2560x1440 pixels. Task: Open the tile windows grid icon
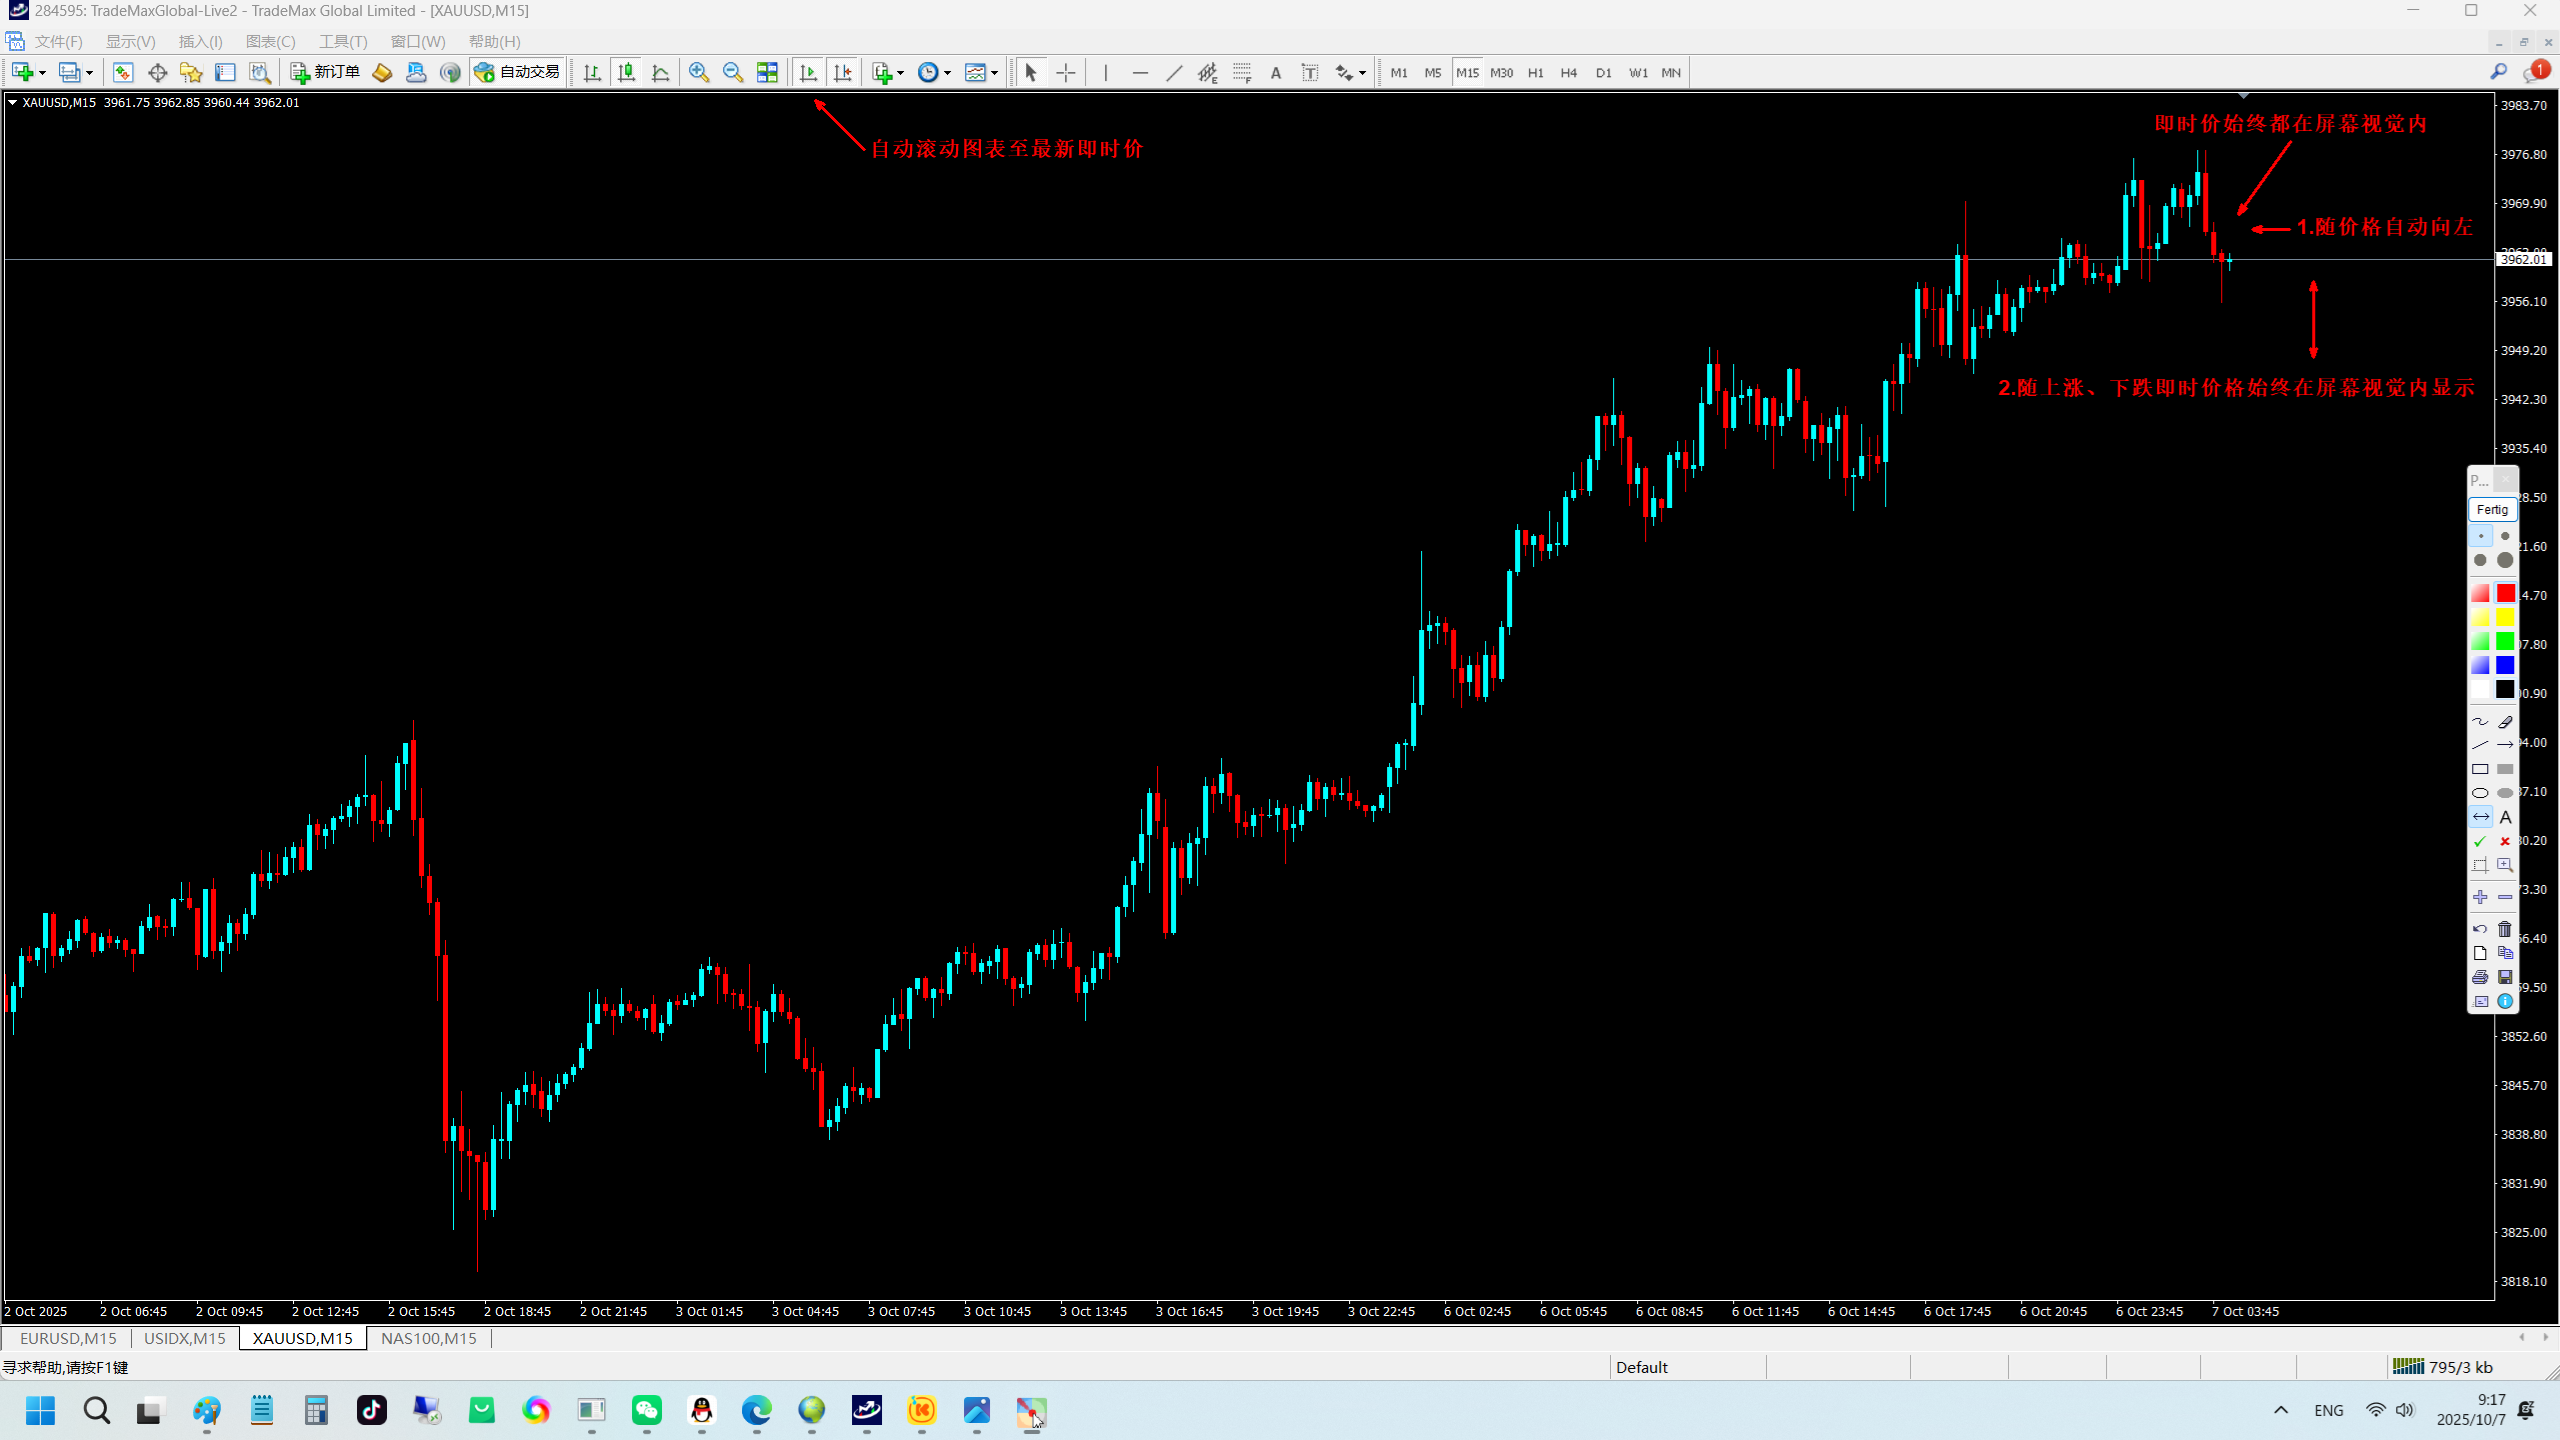pos(767,72)
